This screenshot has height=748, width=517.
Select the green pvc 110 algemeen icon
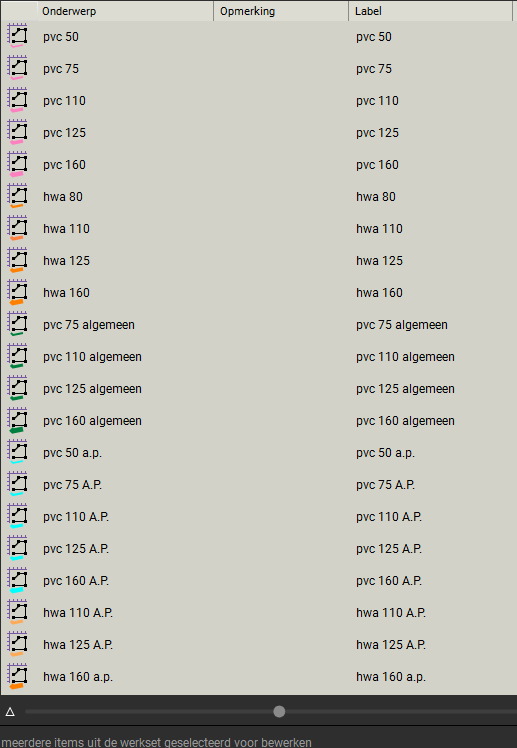click(18, 356)
